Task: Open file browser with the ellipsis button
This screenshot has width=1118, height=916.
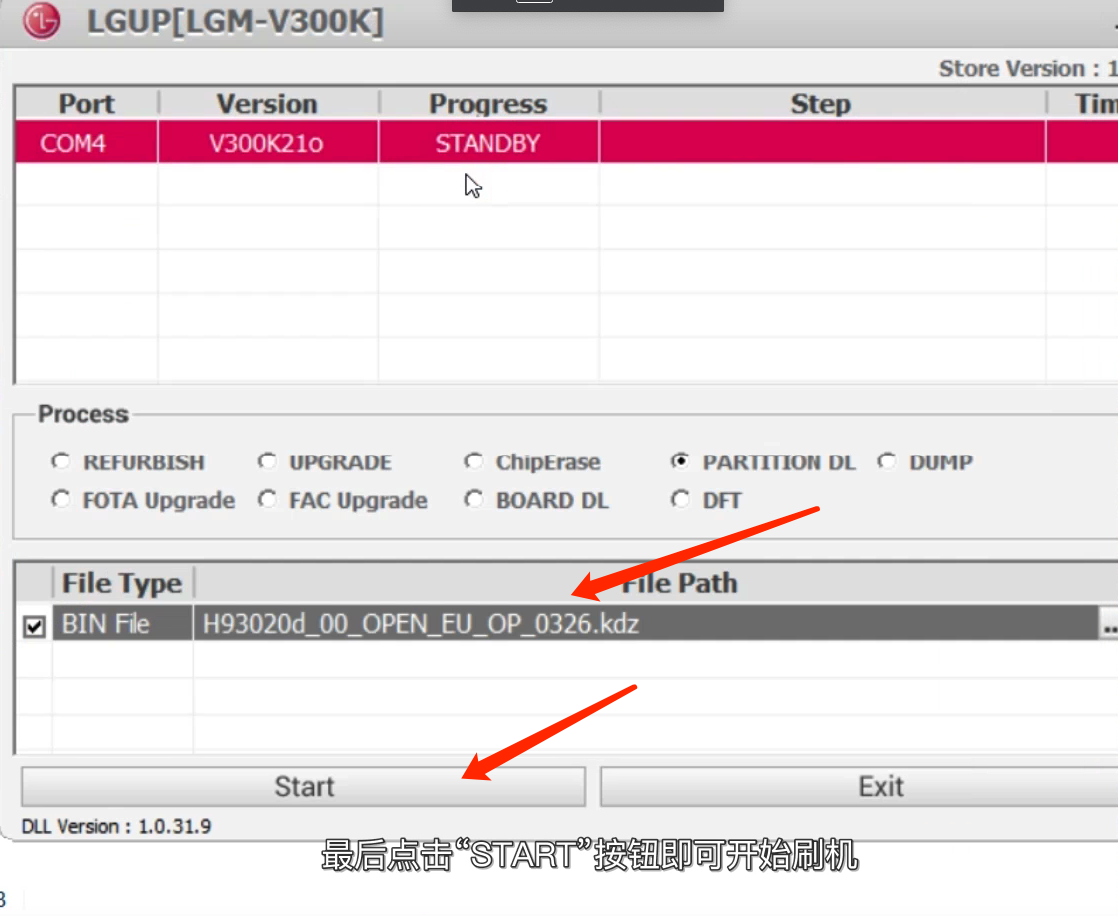Action: 1109,624
